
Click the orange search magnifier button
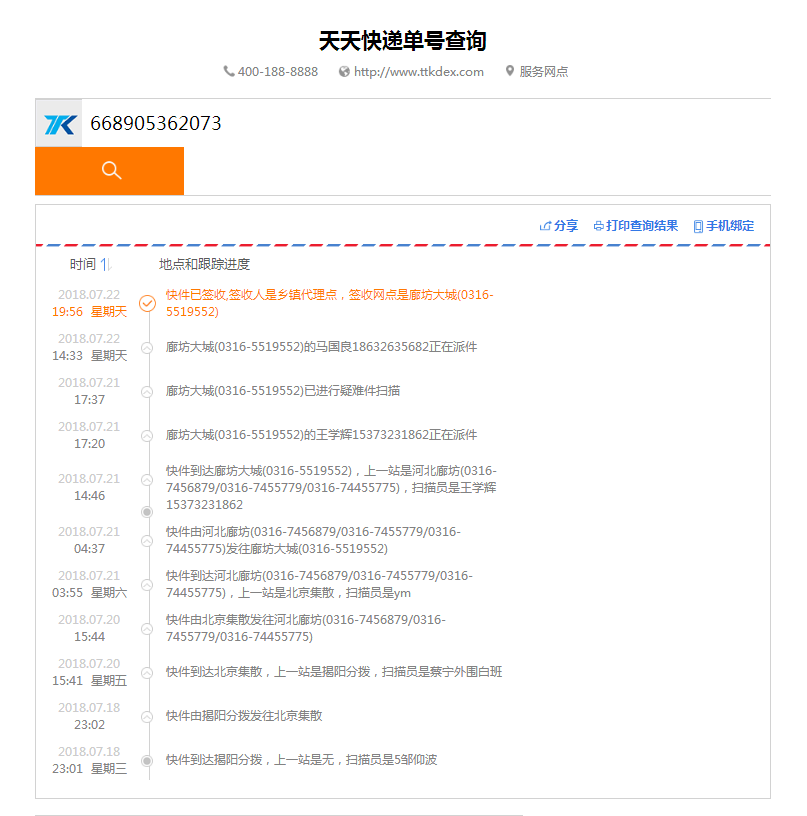[109, 171]
